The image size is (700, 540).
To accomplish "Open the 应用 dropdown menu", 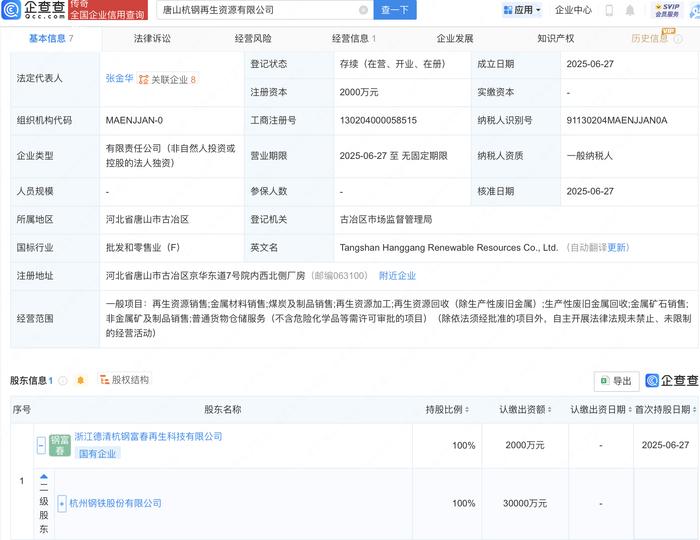I will [521, 10].
